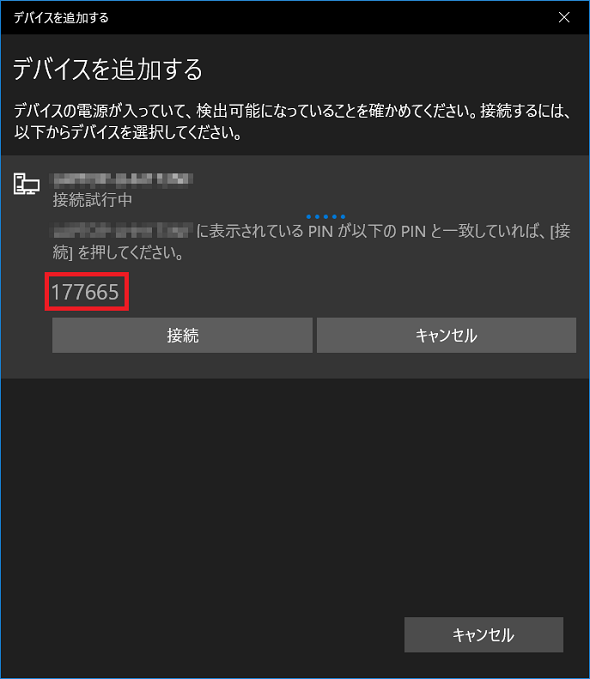Click the title bar text デバイスを追加する

pos(61,18)
